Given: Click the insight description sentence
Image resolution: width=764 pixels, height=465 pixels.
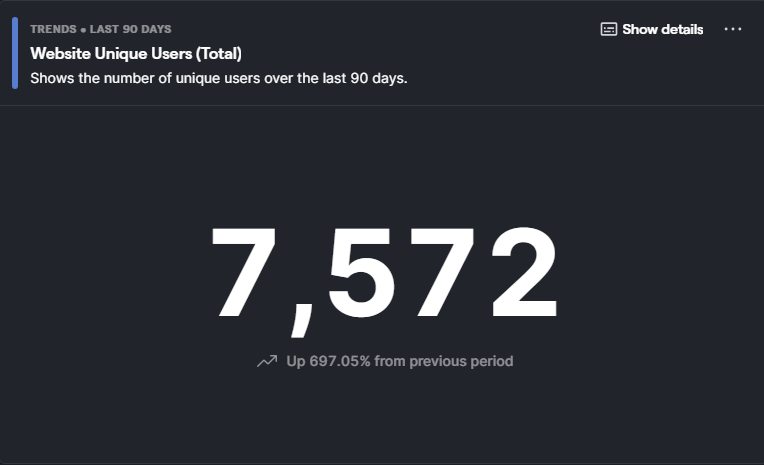Looking at the screenshot, I should pyautogui.click(x=218, y=77).
